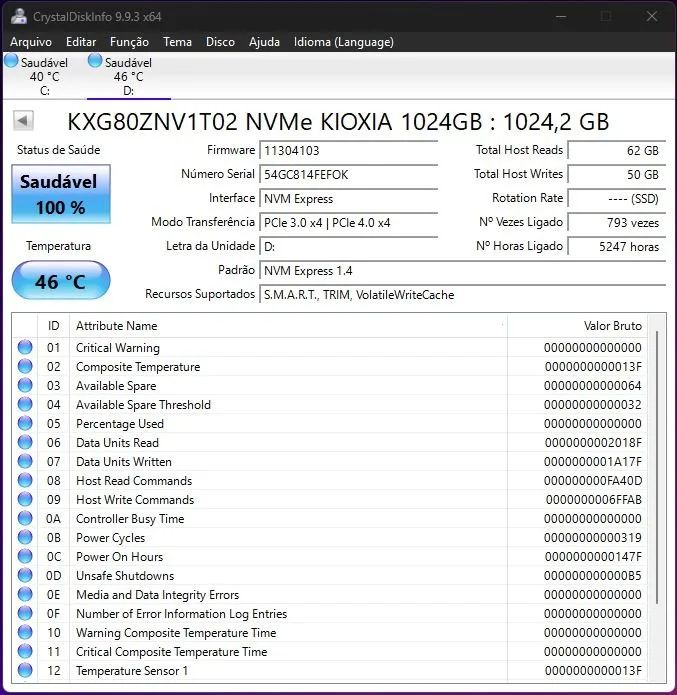Click the Letra da Unidade field D:
677x695 pixels.
(x=348, y=246)
